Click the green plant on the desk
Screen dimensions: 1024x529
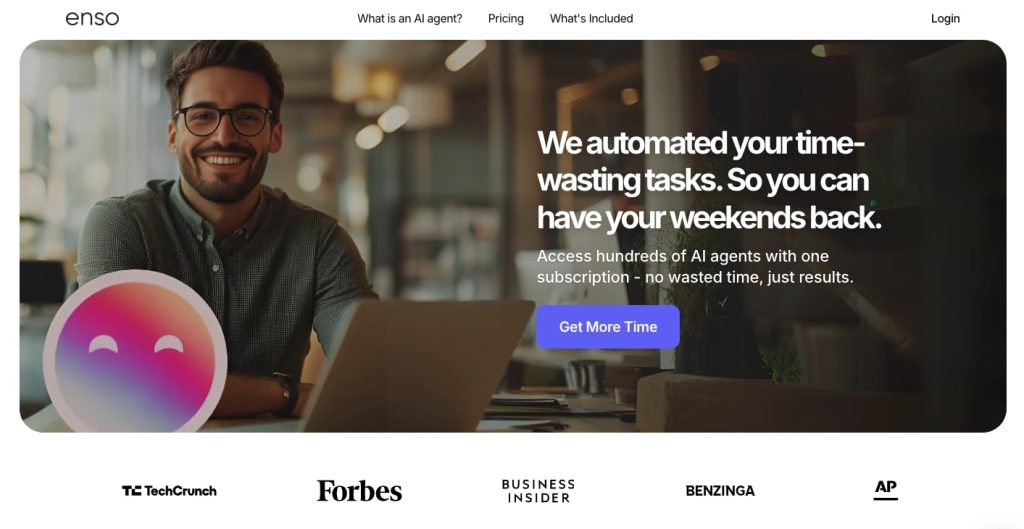click(x=781, y=361)
